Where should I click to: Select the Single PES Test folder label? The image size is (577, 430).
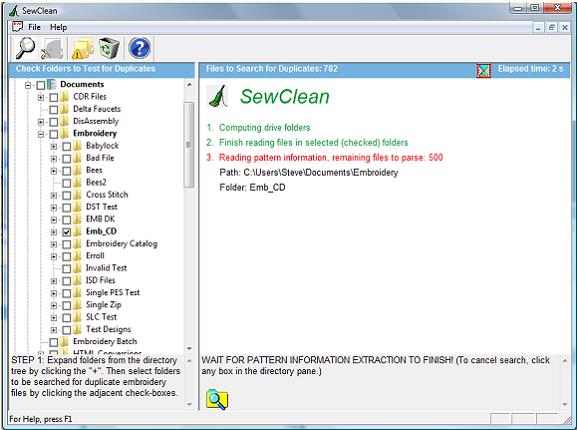pyautogui.click(x=113, y=292)
